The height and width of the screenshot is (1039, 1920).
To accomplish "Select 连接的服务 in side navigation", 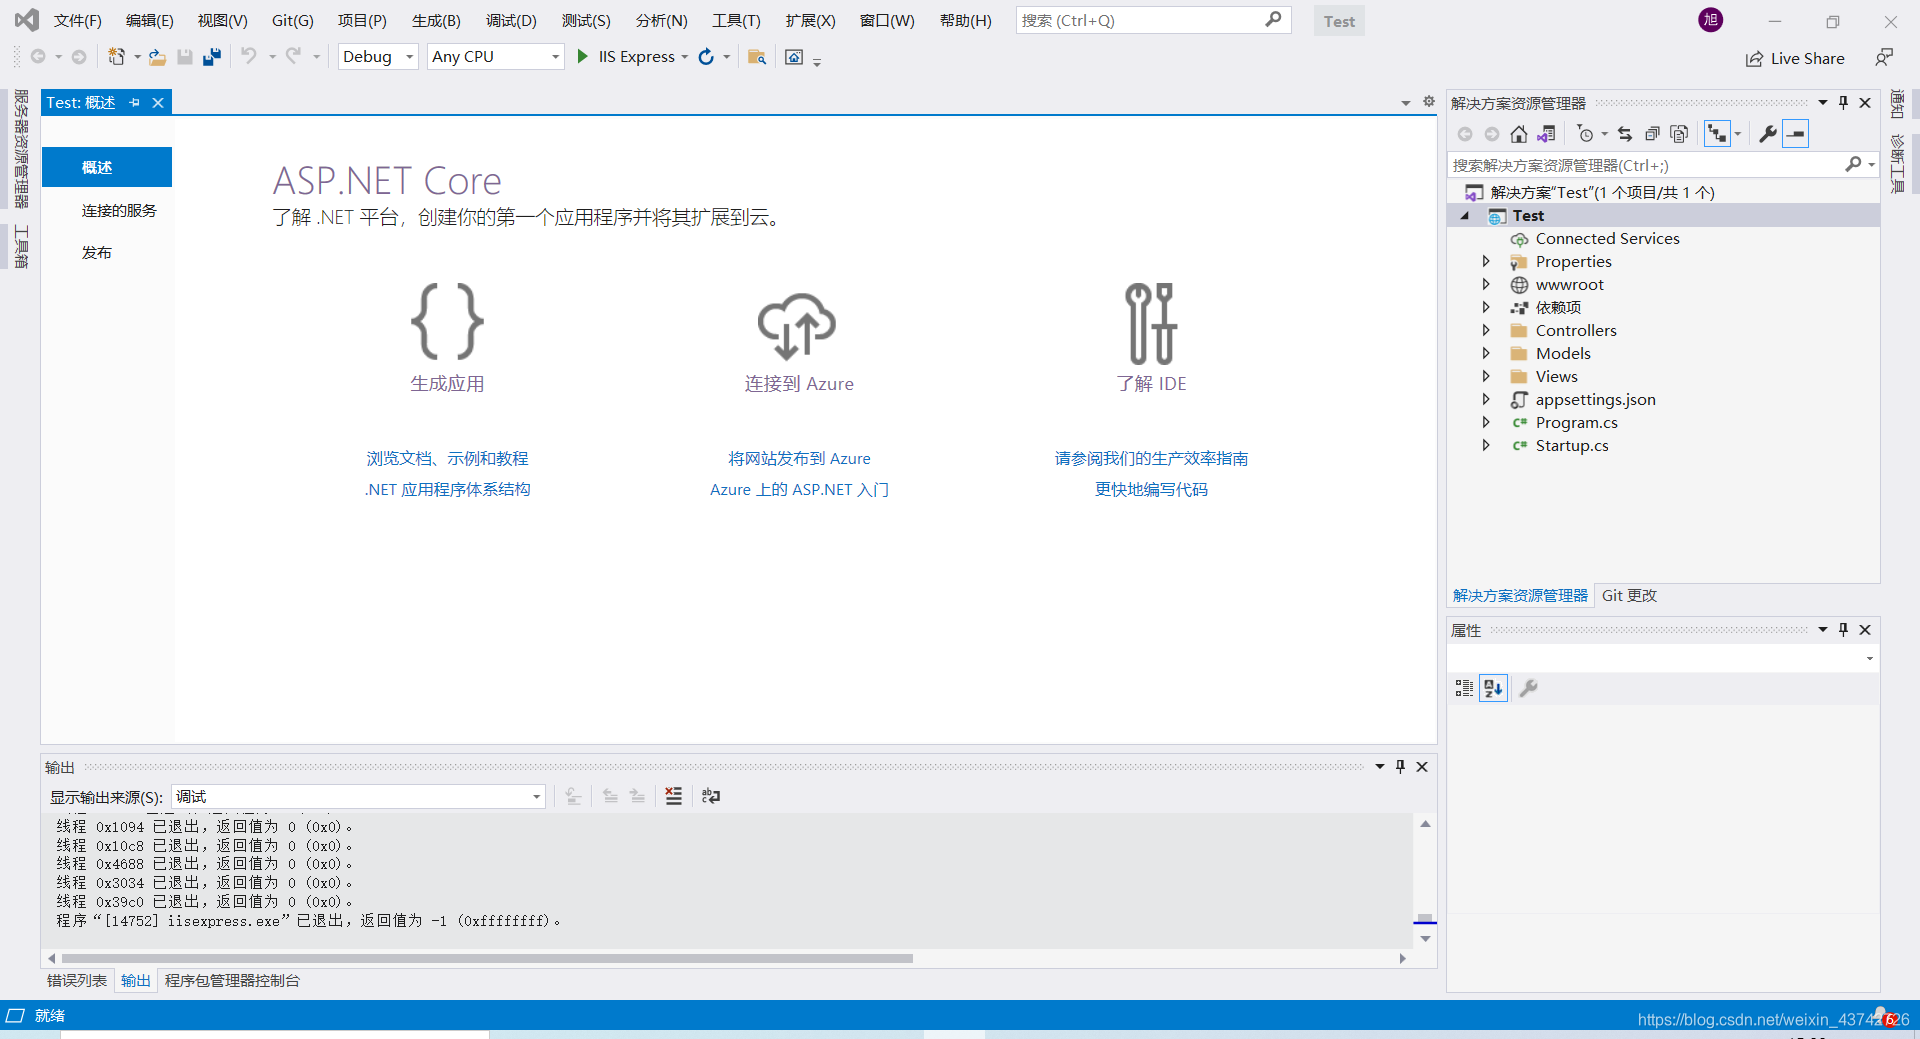I will (119, 211).
